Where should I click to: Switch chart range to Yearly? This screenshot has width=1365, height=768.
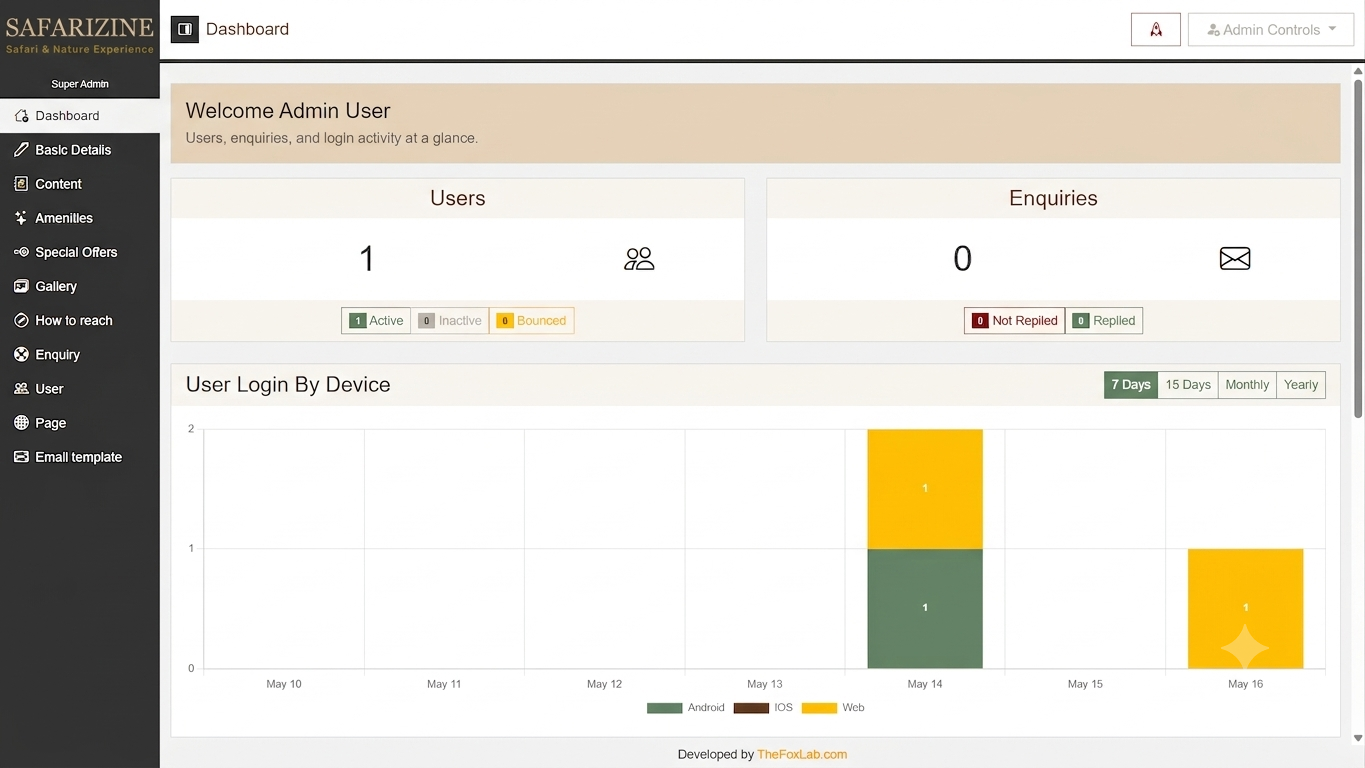1301,385
